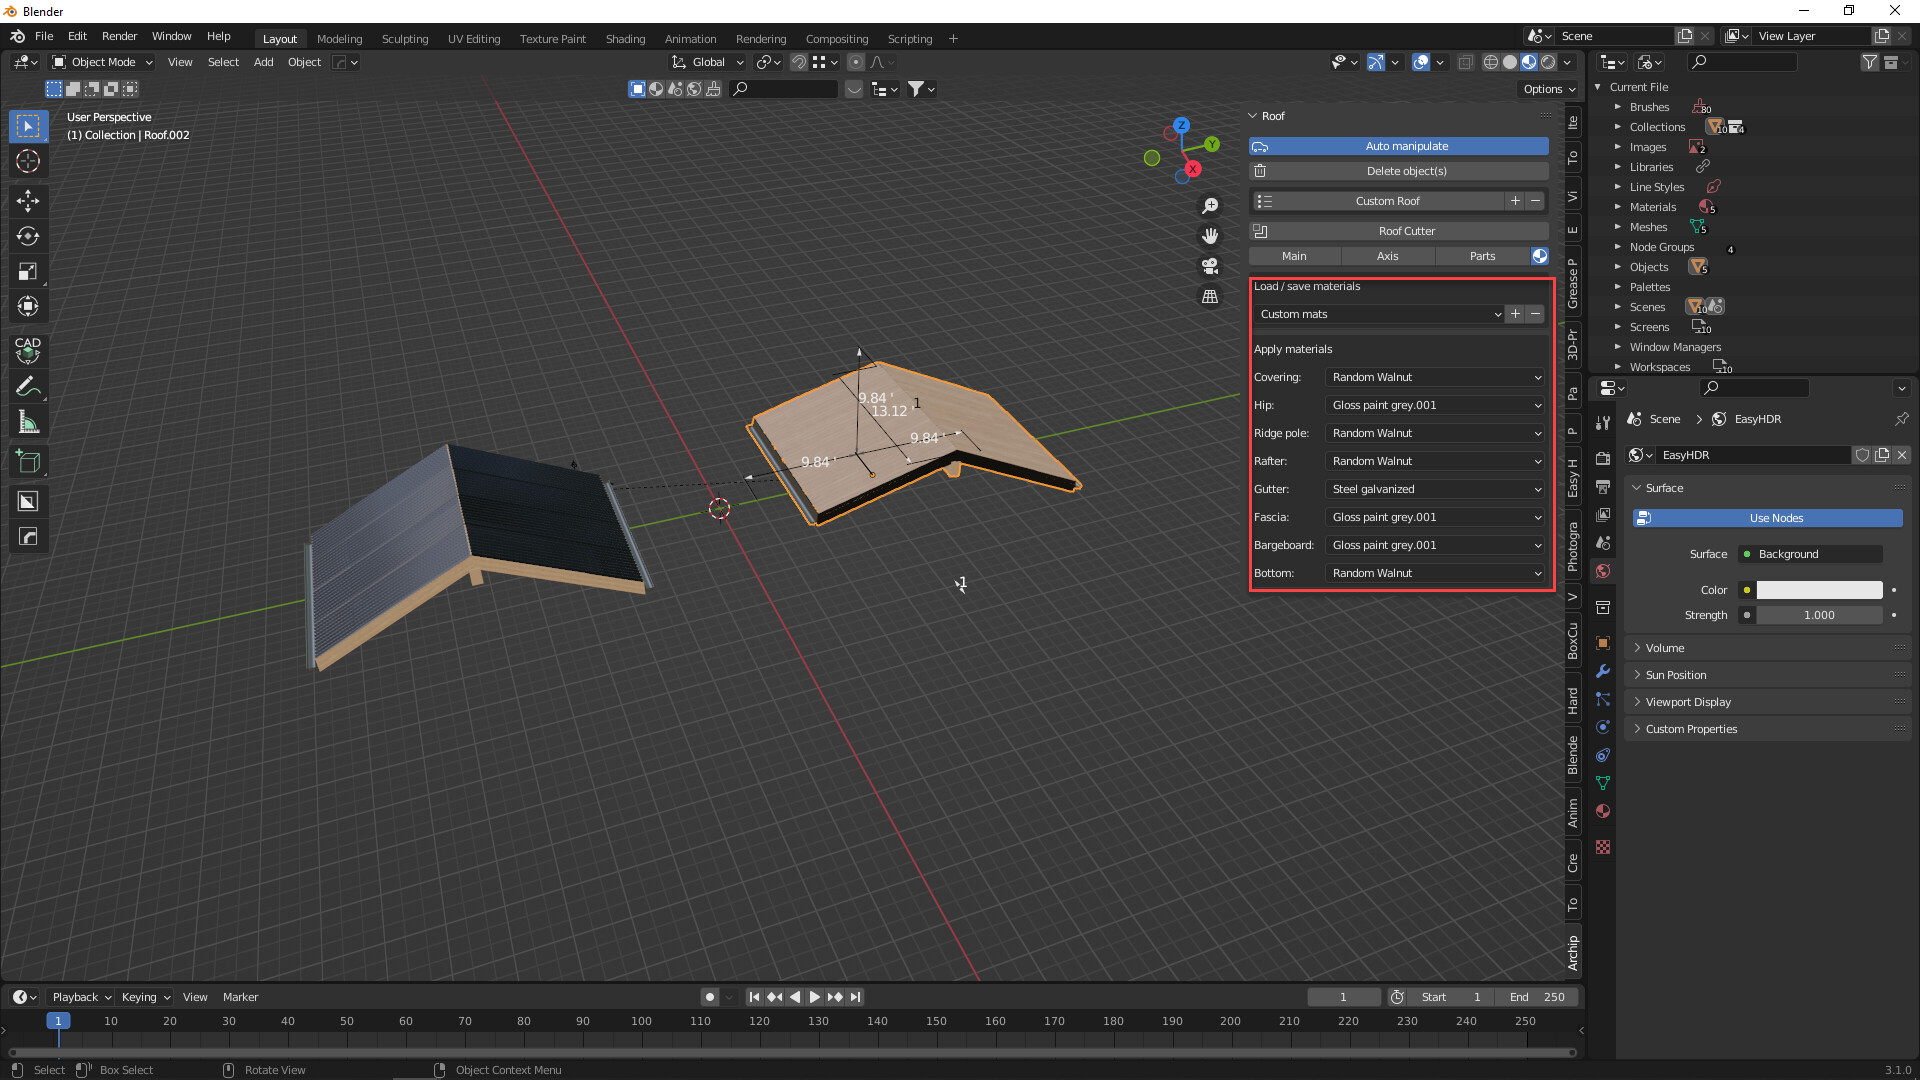Activate the 3D Cursor tool
This screenshot has width=1920, height=1080.
point(28,161)
